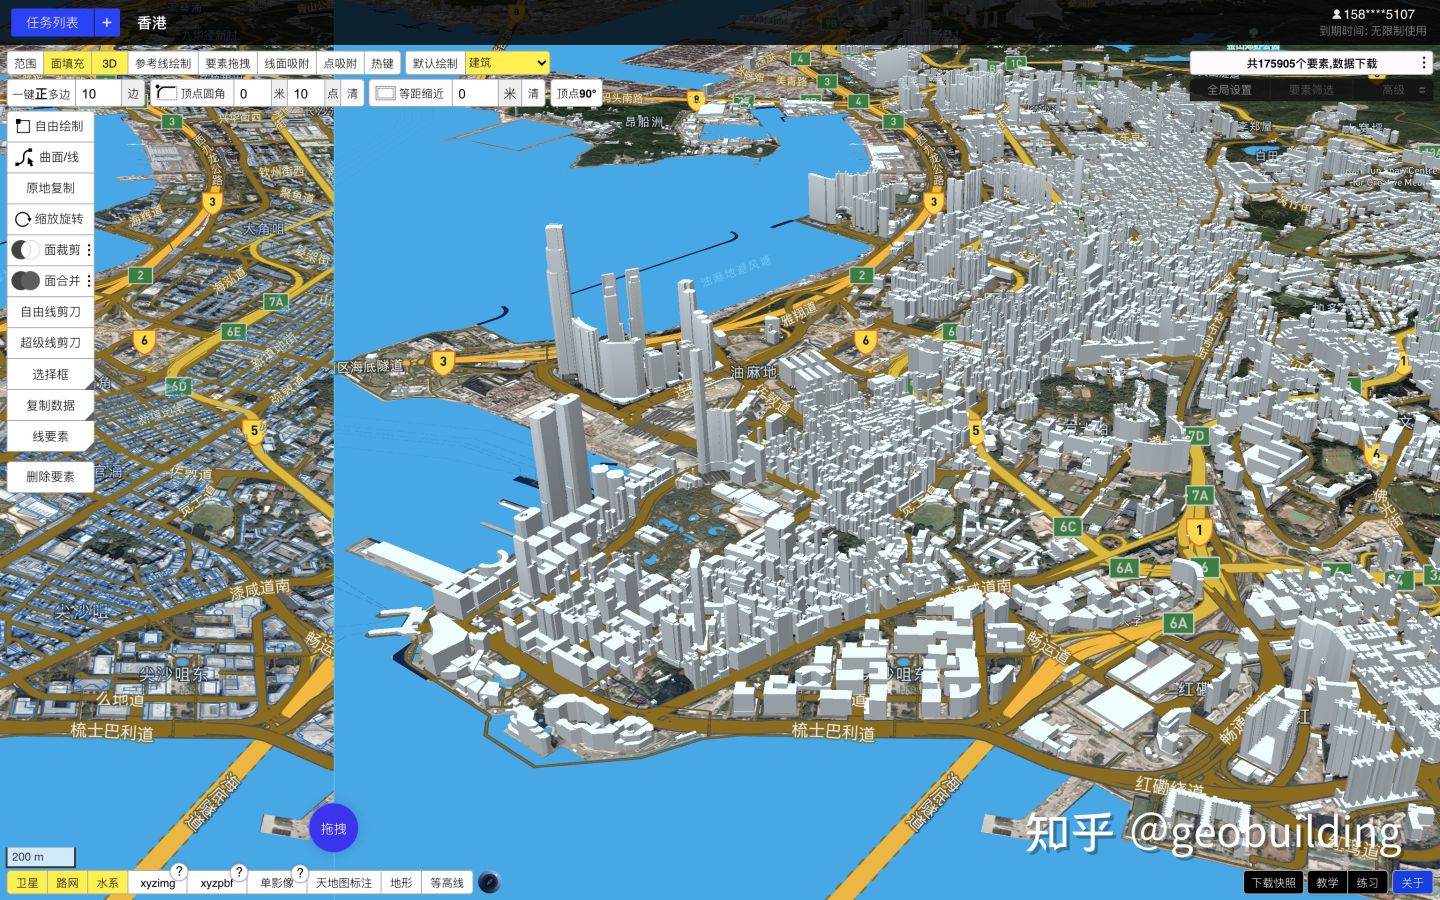This screenshot has height=900, width=1440.
Task: Open 面合并 more options dots
Action: pyautogui.click(x=89, y=281)
